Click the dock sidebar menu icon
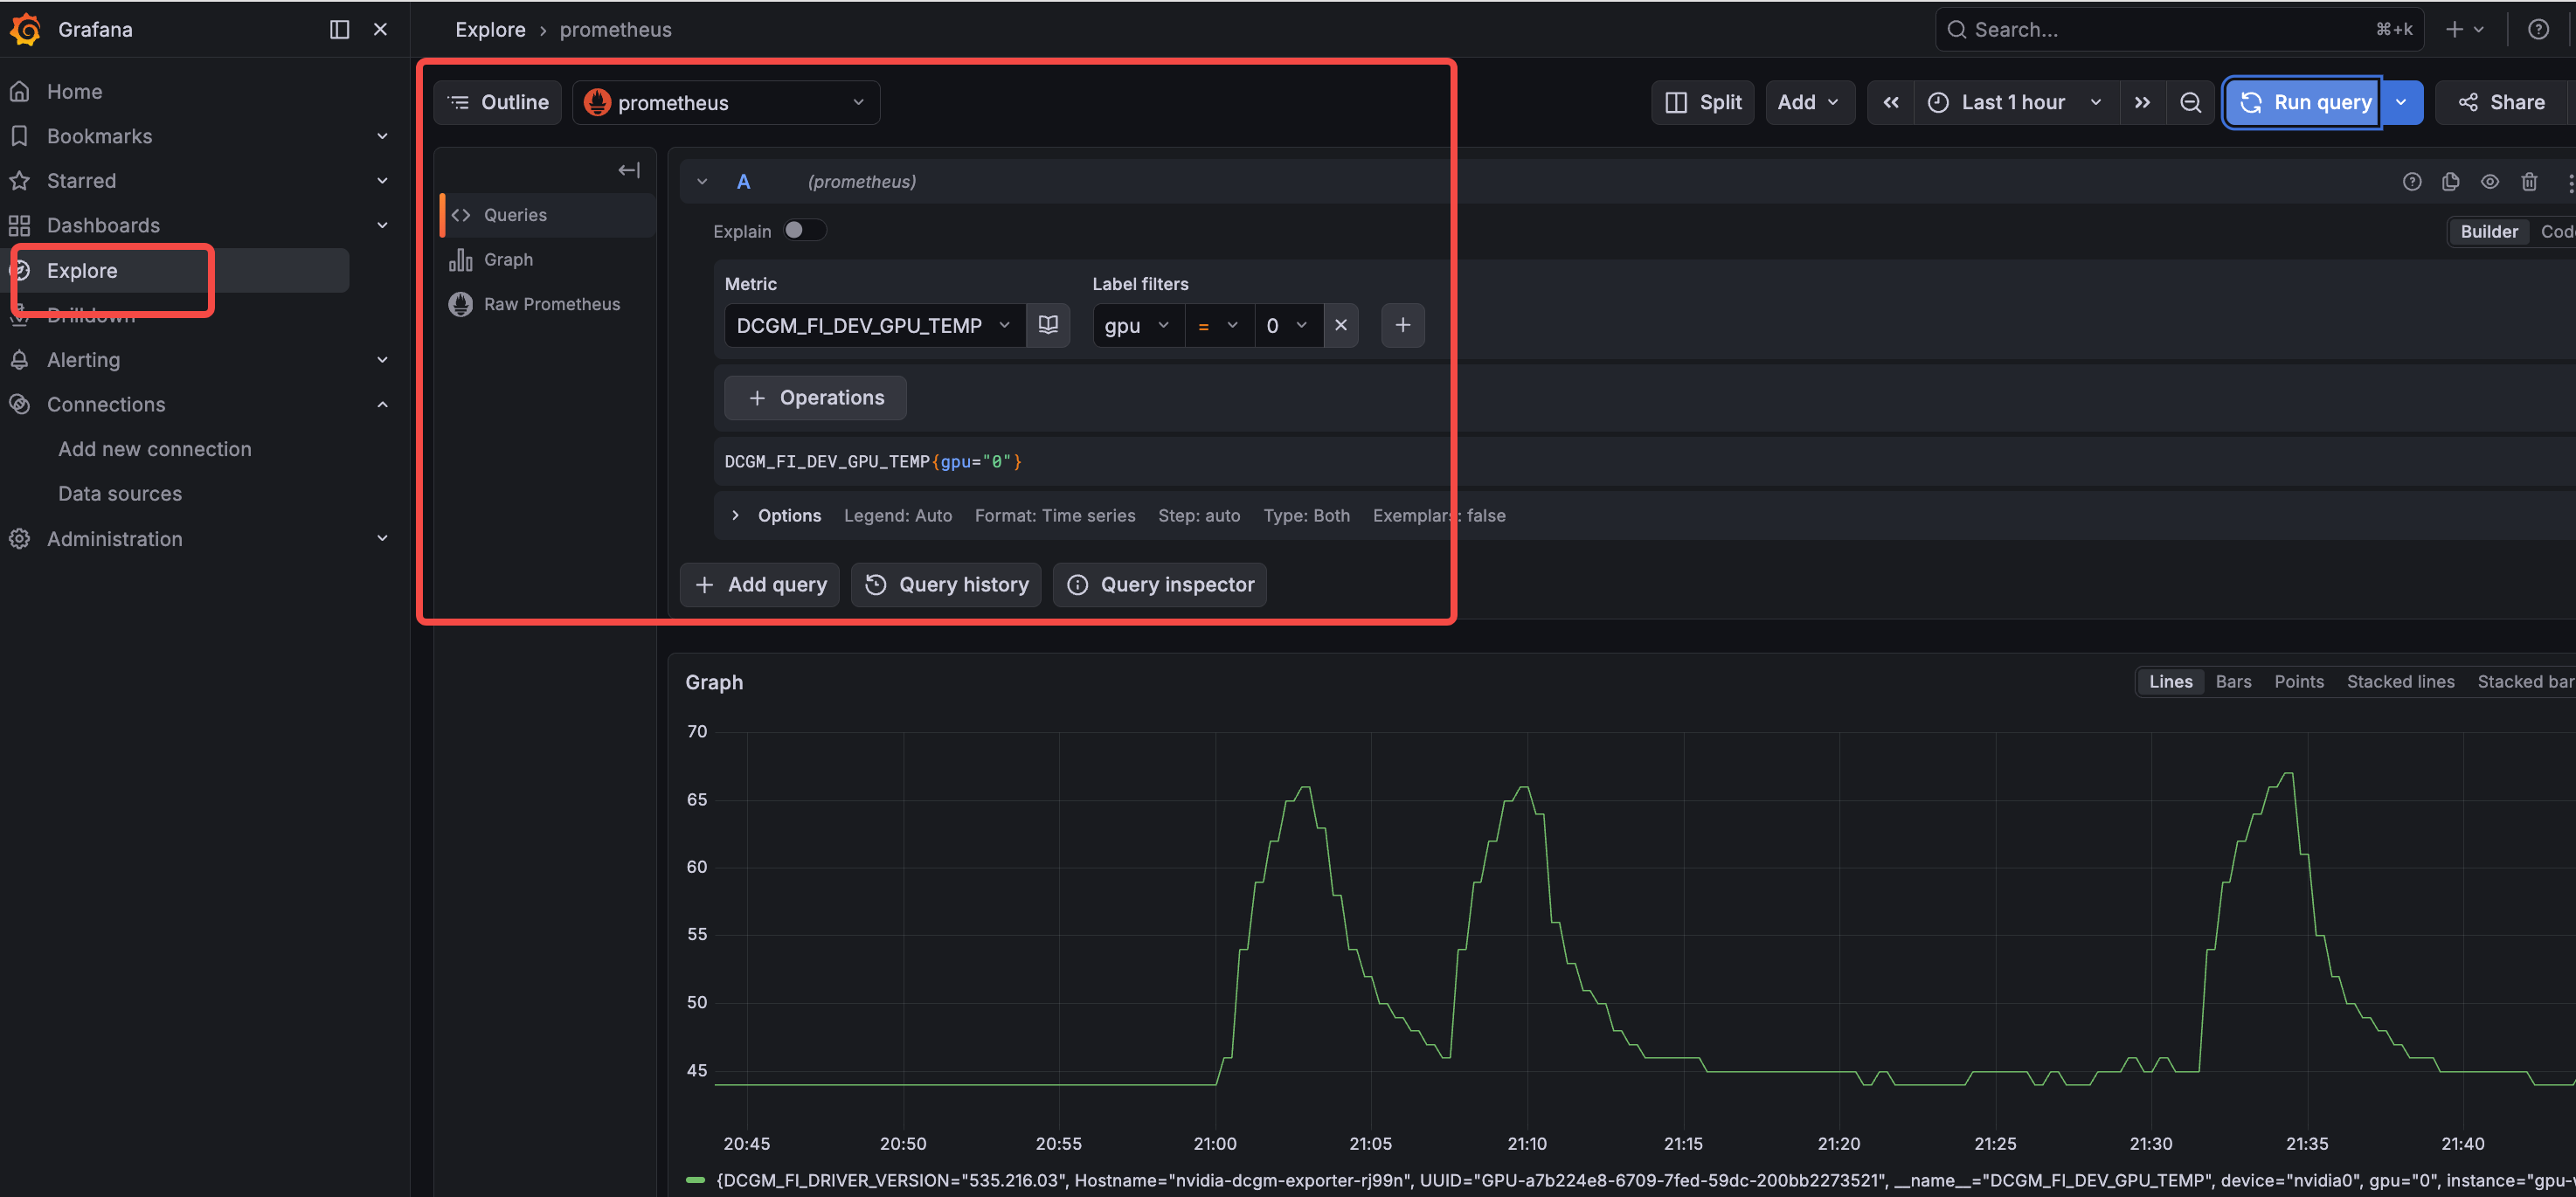The width and height of the screenshot is (2576, 1197). point(339,30)
